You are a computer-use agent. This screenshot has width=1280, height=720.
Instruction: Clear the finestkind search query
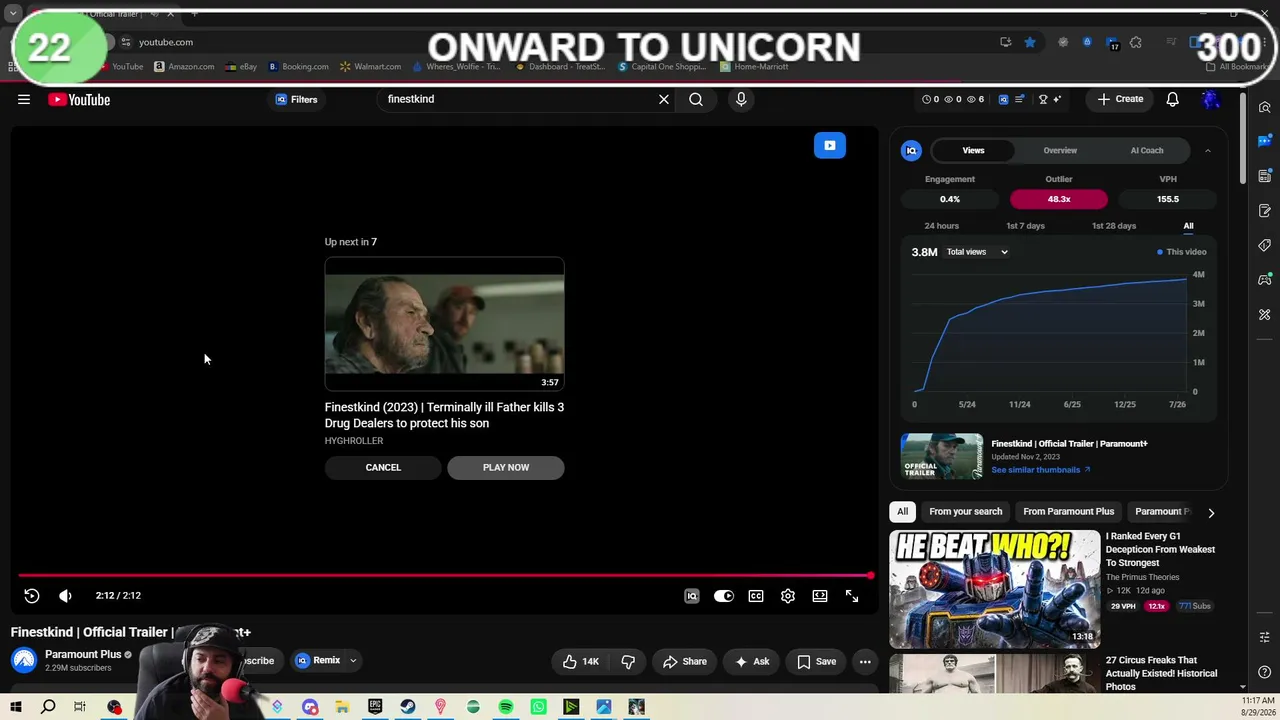click(663, 99)
